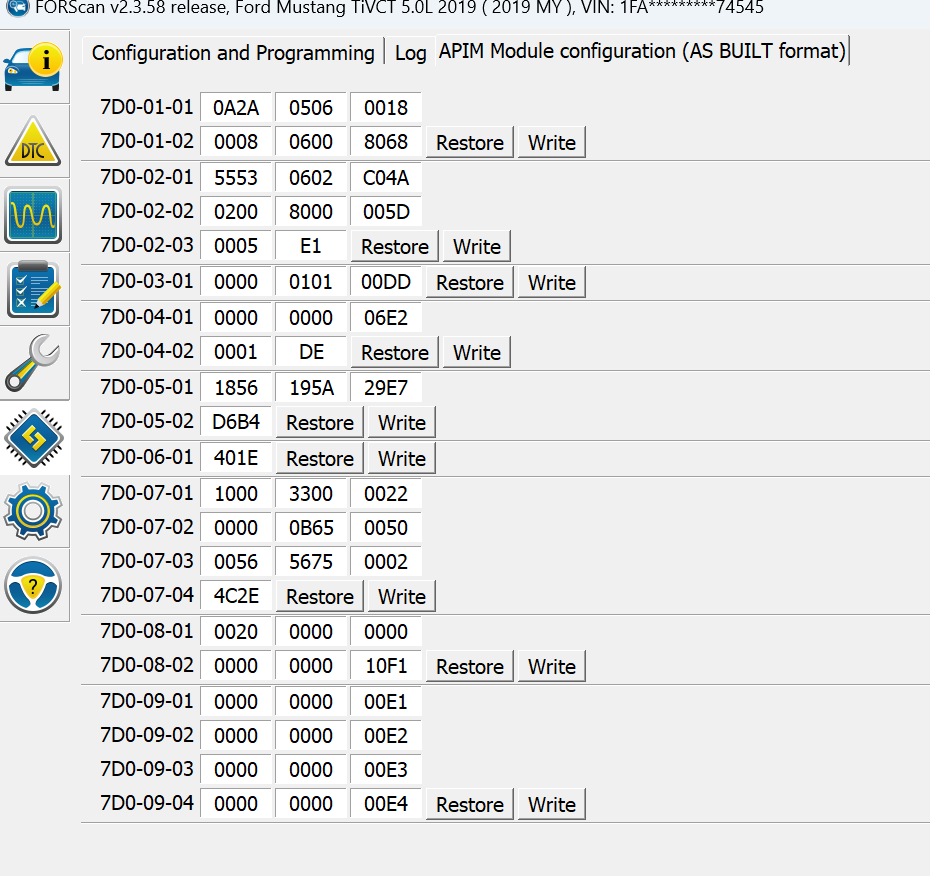
Task: Click Restore for block 7D0-05-02
Action: pos(320,422)
